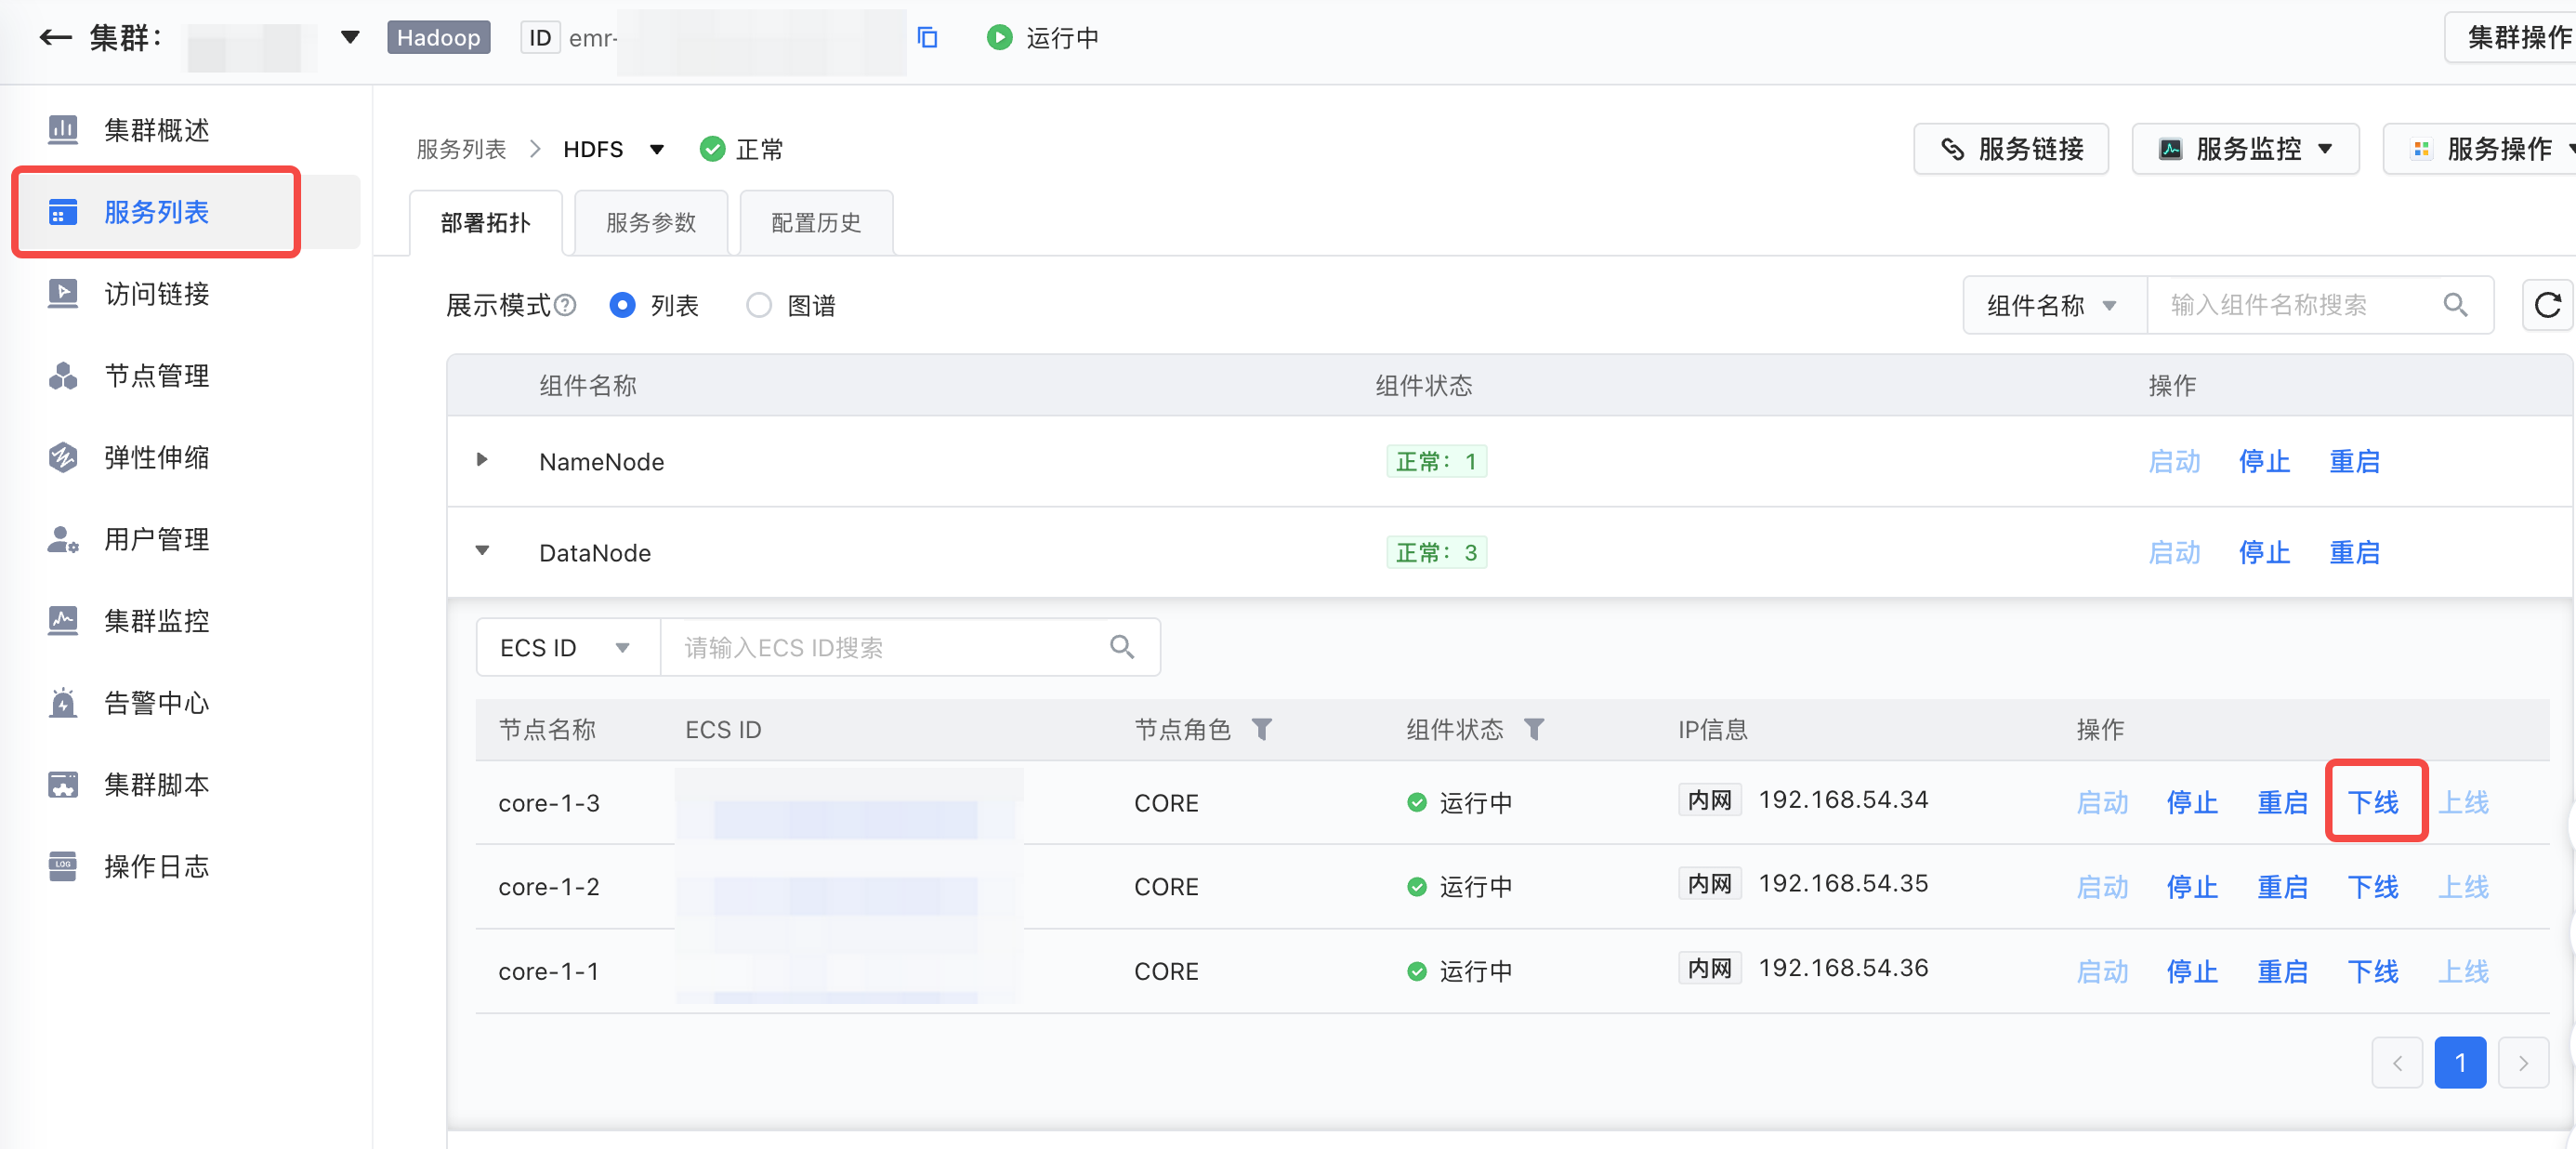Open 集群概述 in the sidebar
Image resolution: width=2576 pixels, height=1149 pixels.
tap(156, 130)
